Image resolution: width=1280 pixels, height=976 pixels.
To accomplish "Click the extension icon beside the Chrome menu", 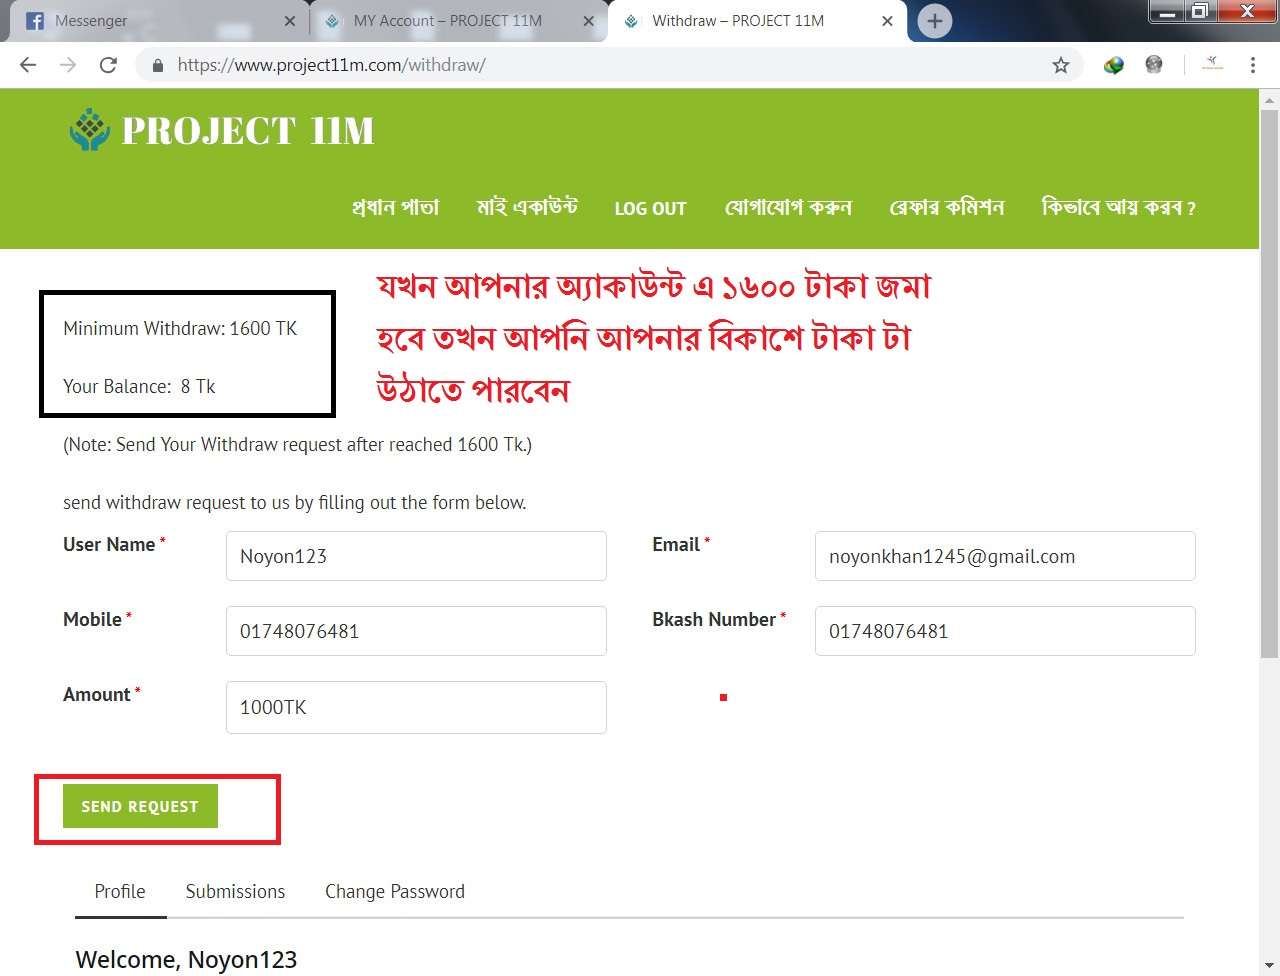I will (x=1212, y=64).
